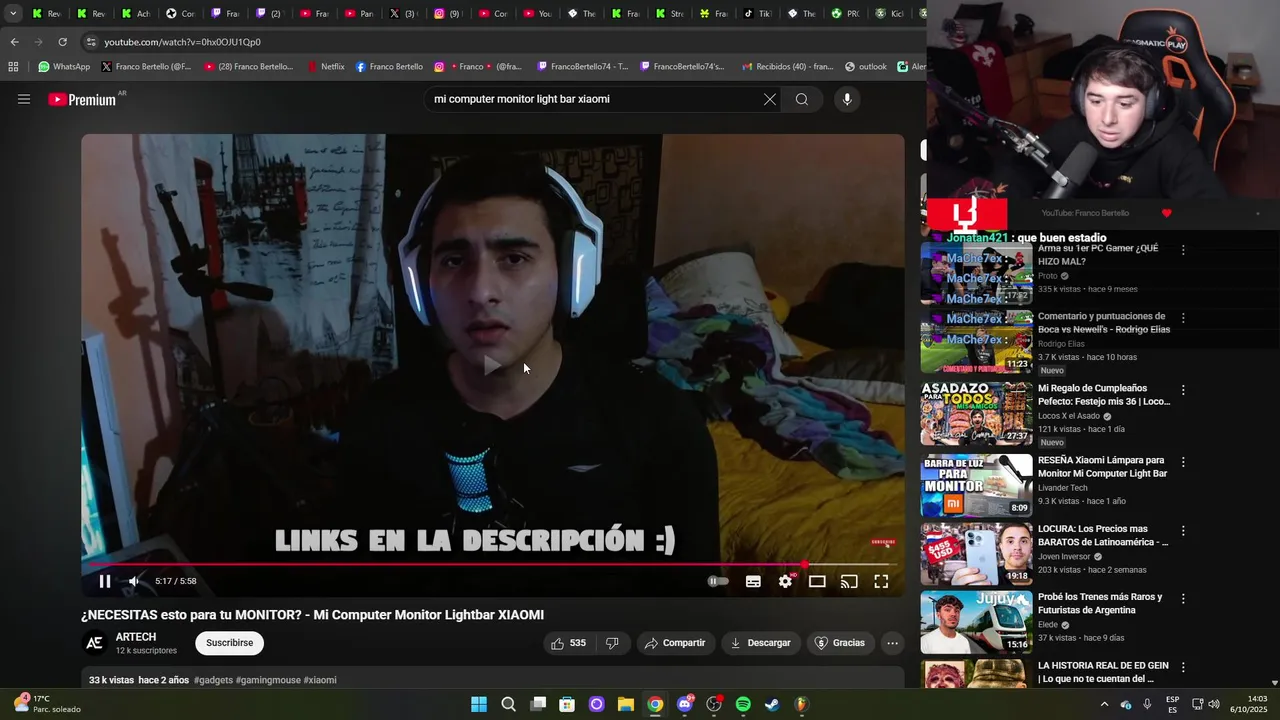The height and width of the screenshot is (720, 1280).
Task: Toggle the autoplay switch in the player
Action: click(x=718, y=581)
